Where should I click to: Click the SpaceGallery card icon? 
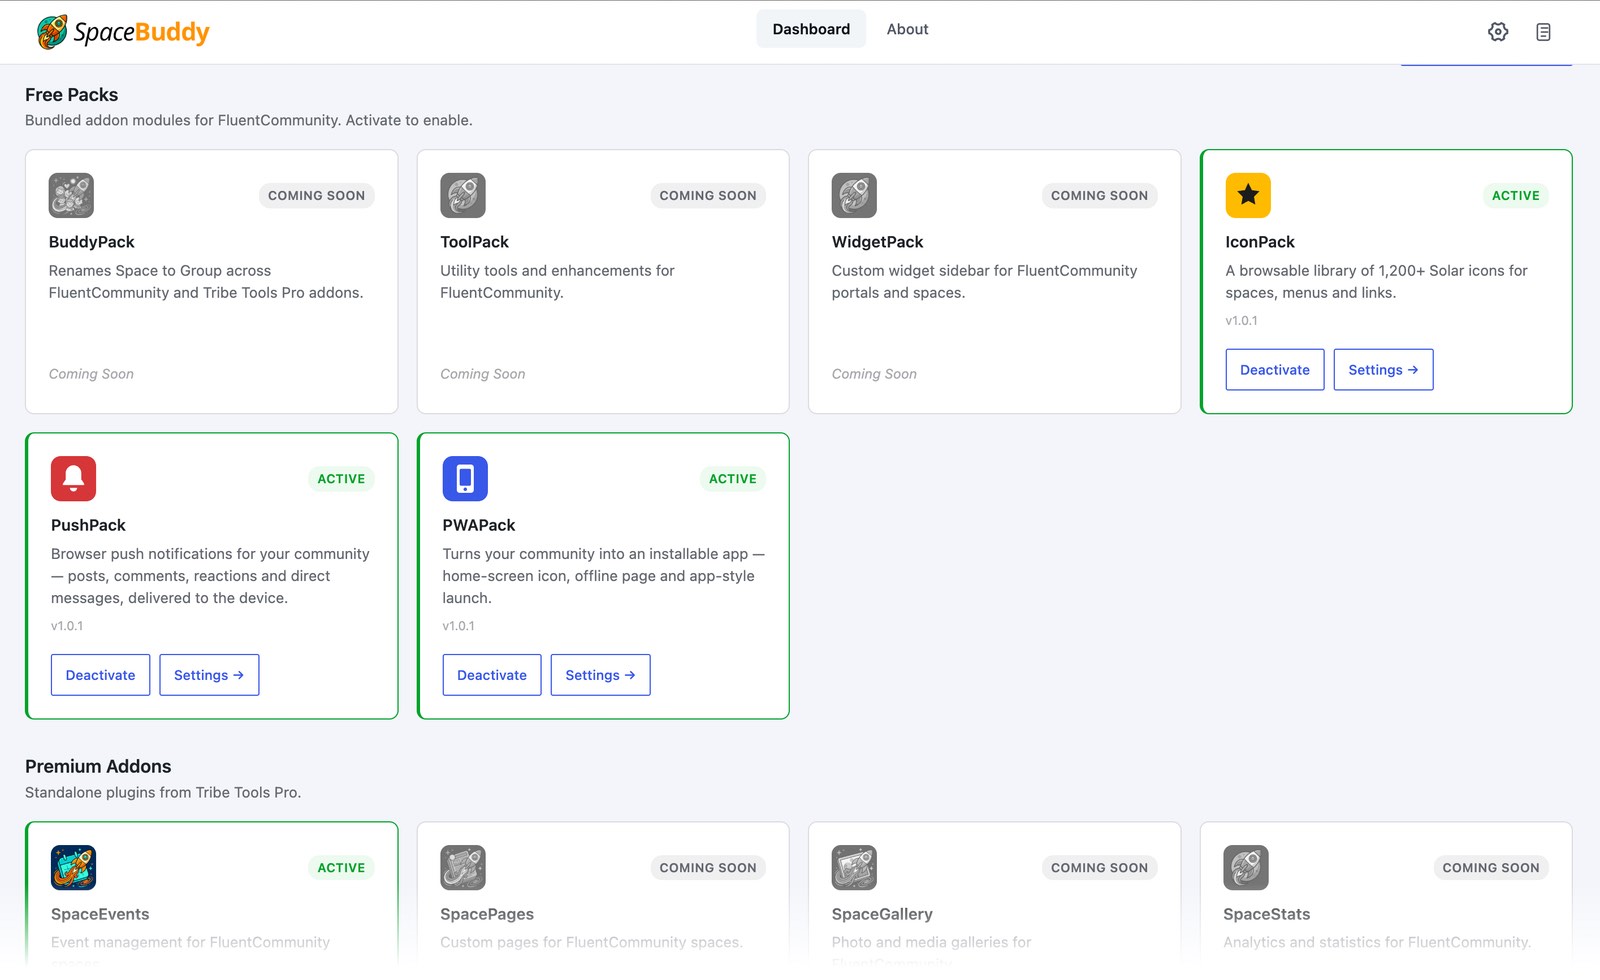tap(854, 868)
